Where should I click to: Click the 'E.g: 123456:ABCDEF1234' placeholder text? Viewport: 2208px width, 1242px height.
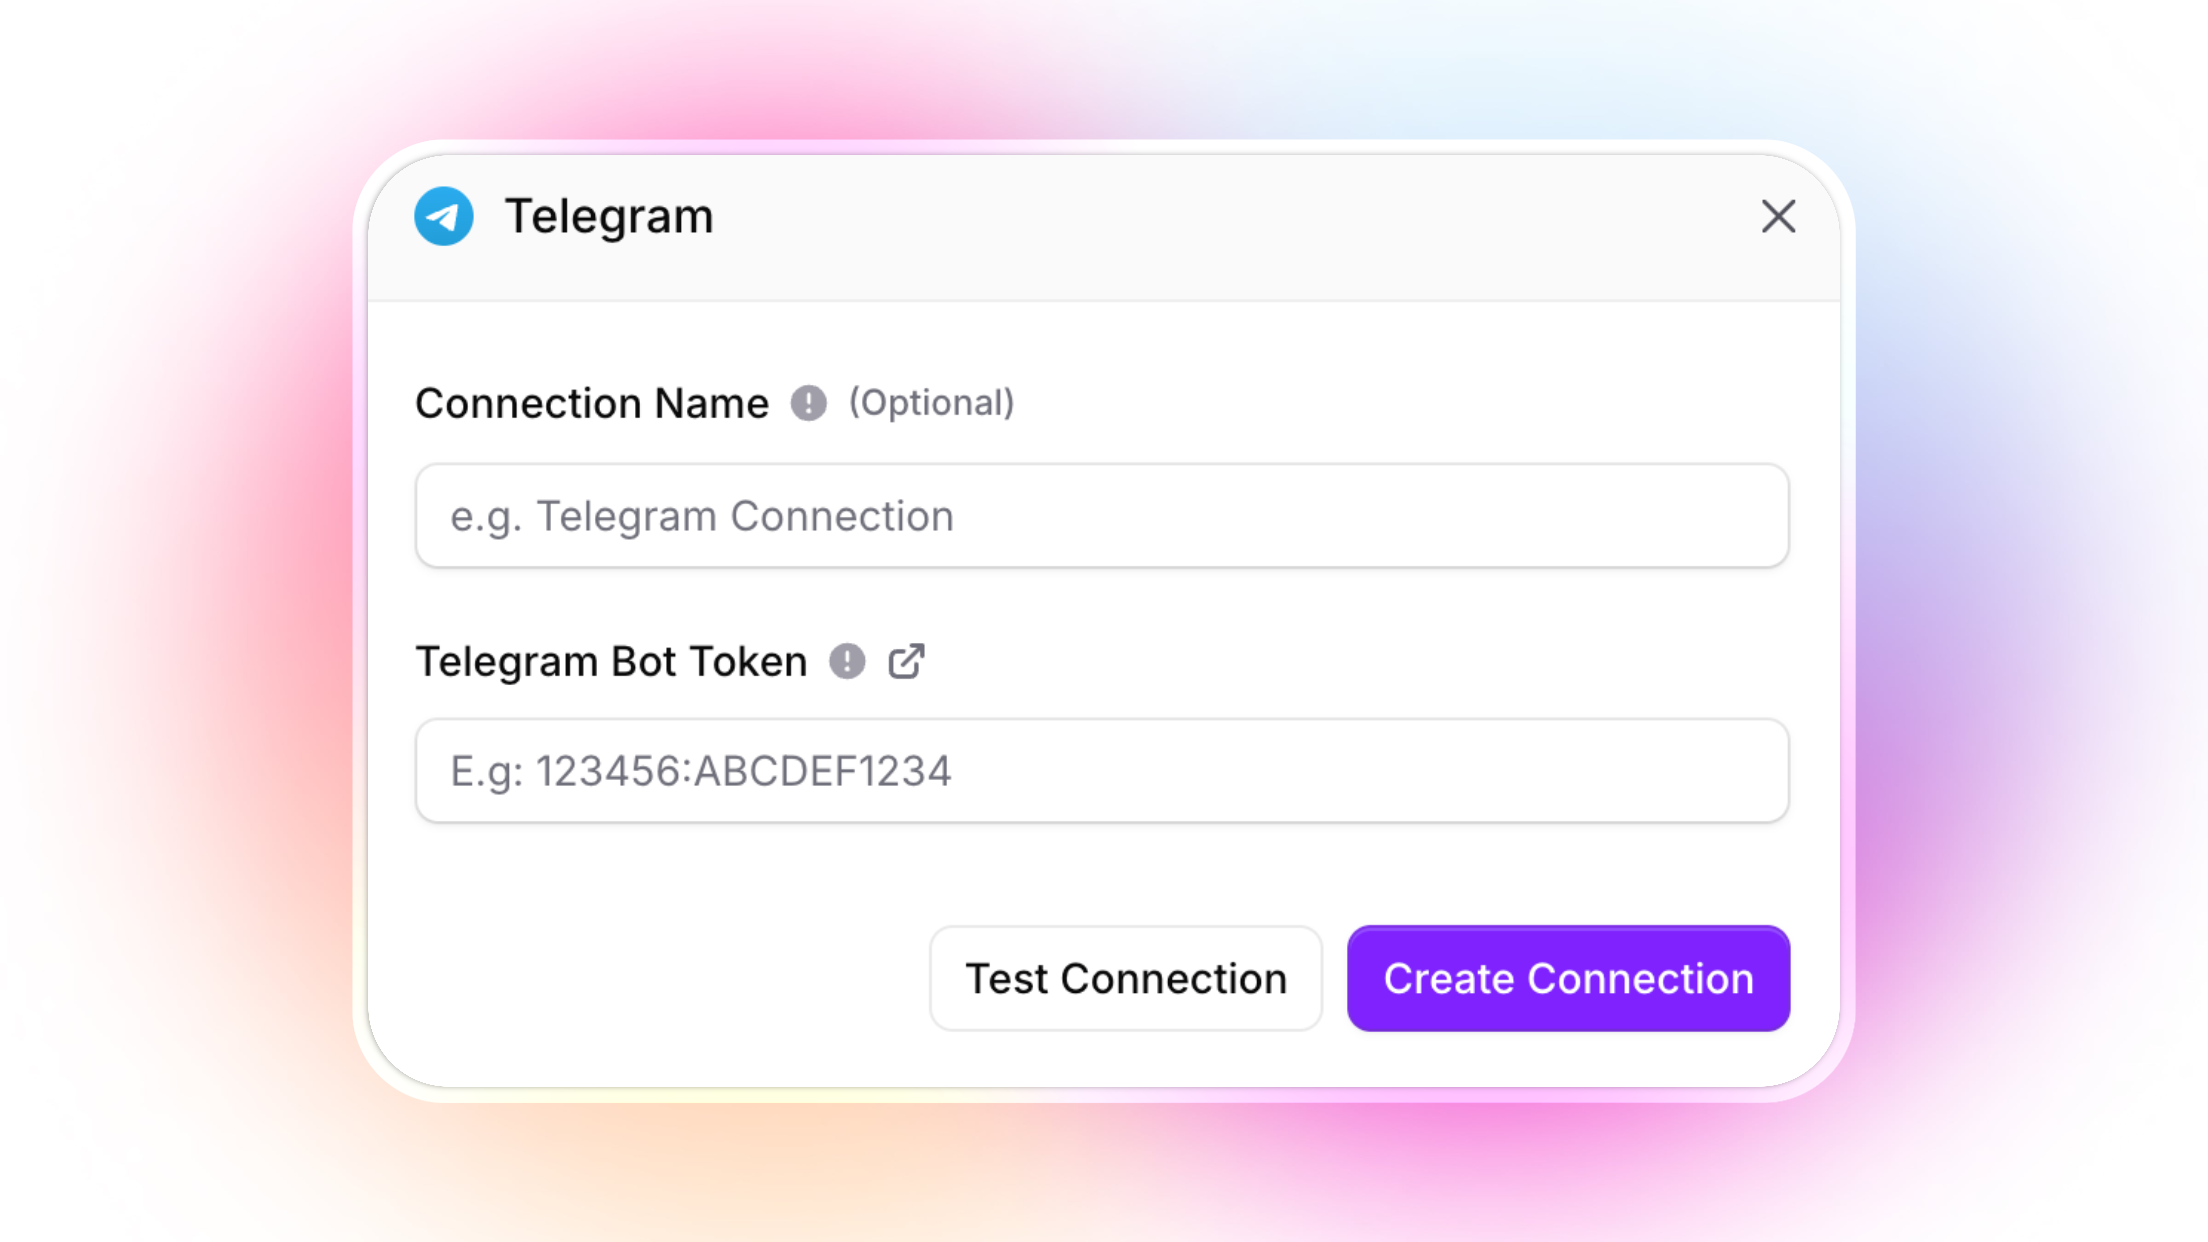[x=700, y=771]
